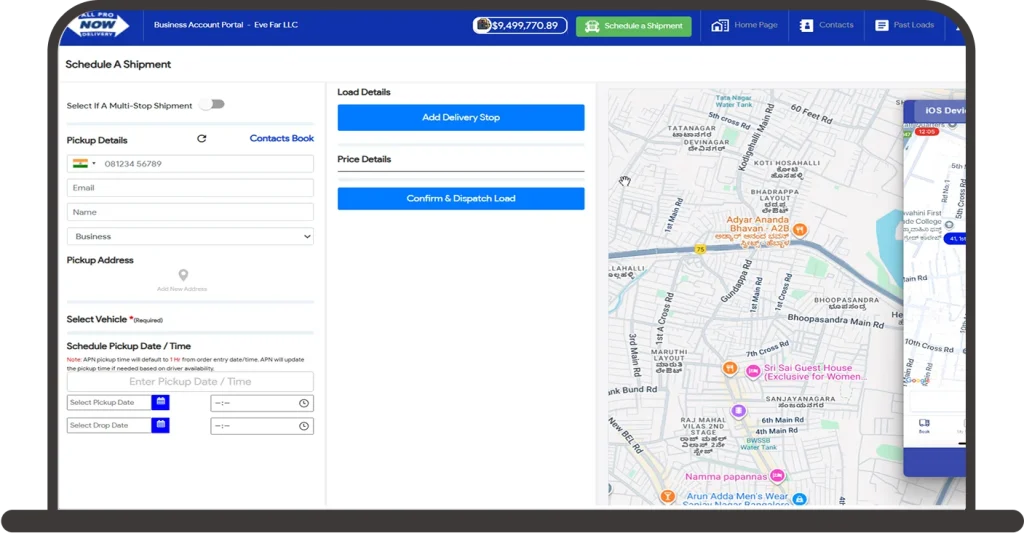Open Contacts from the top navigation
The width and height of the screenshot is (1024, 533).
[826, 25]
